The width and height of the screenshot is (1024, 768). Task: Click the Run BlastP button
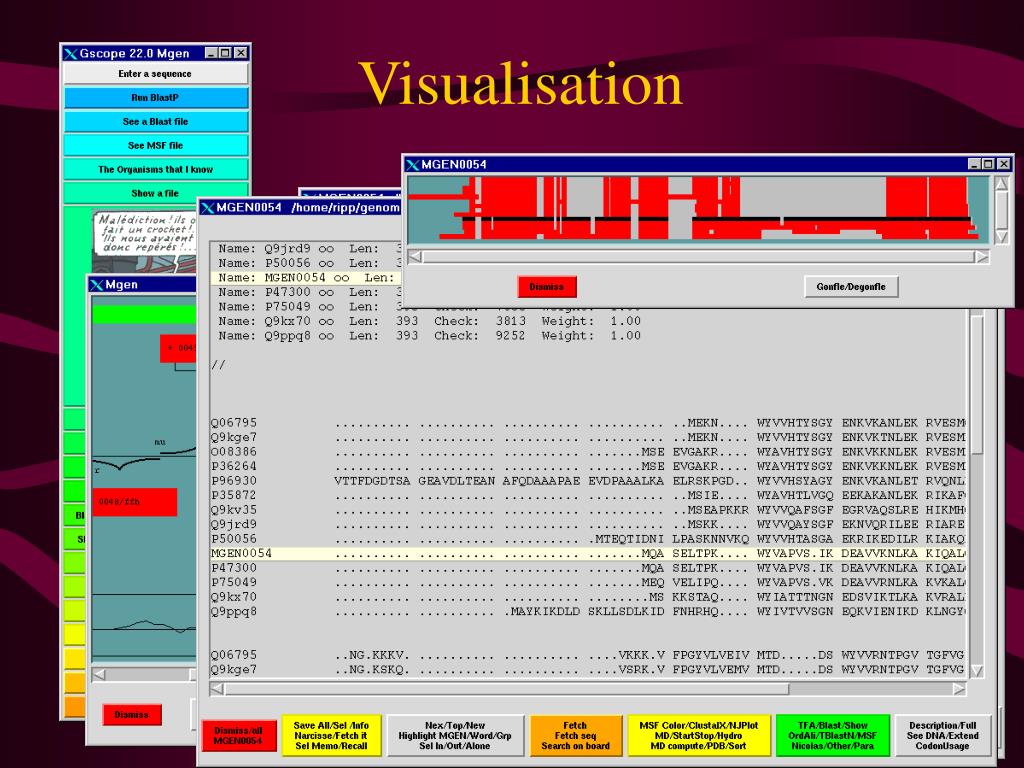point(155,97)
